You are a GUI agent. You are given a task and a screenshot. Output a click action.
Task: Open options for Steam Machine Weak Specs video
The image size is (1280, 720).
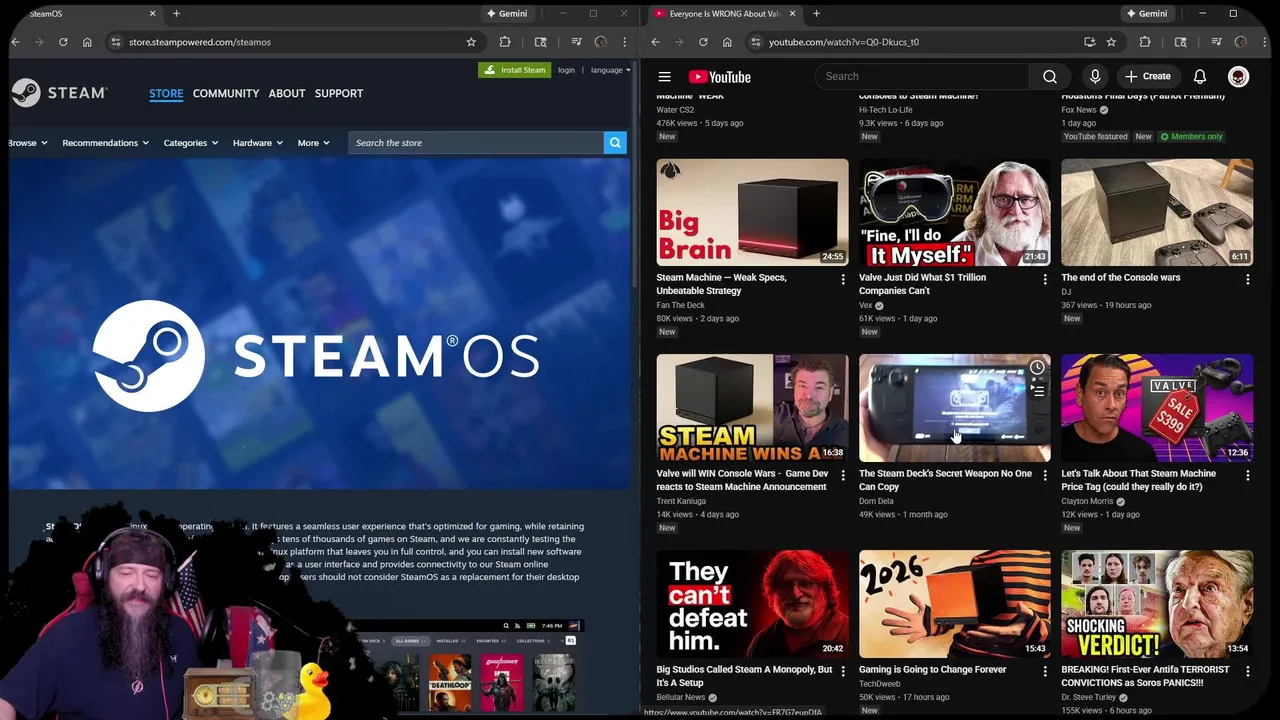843,280
